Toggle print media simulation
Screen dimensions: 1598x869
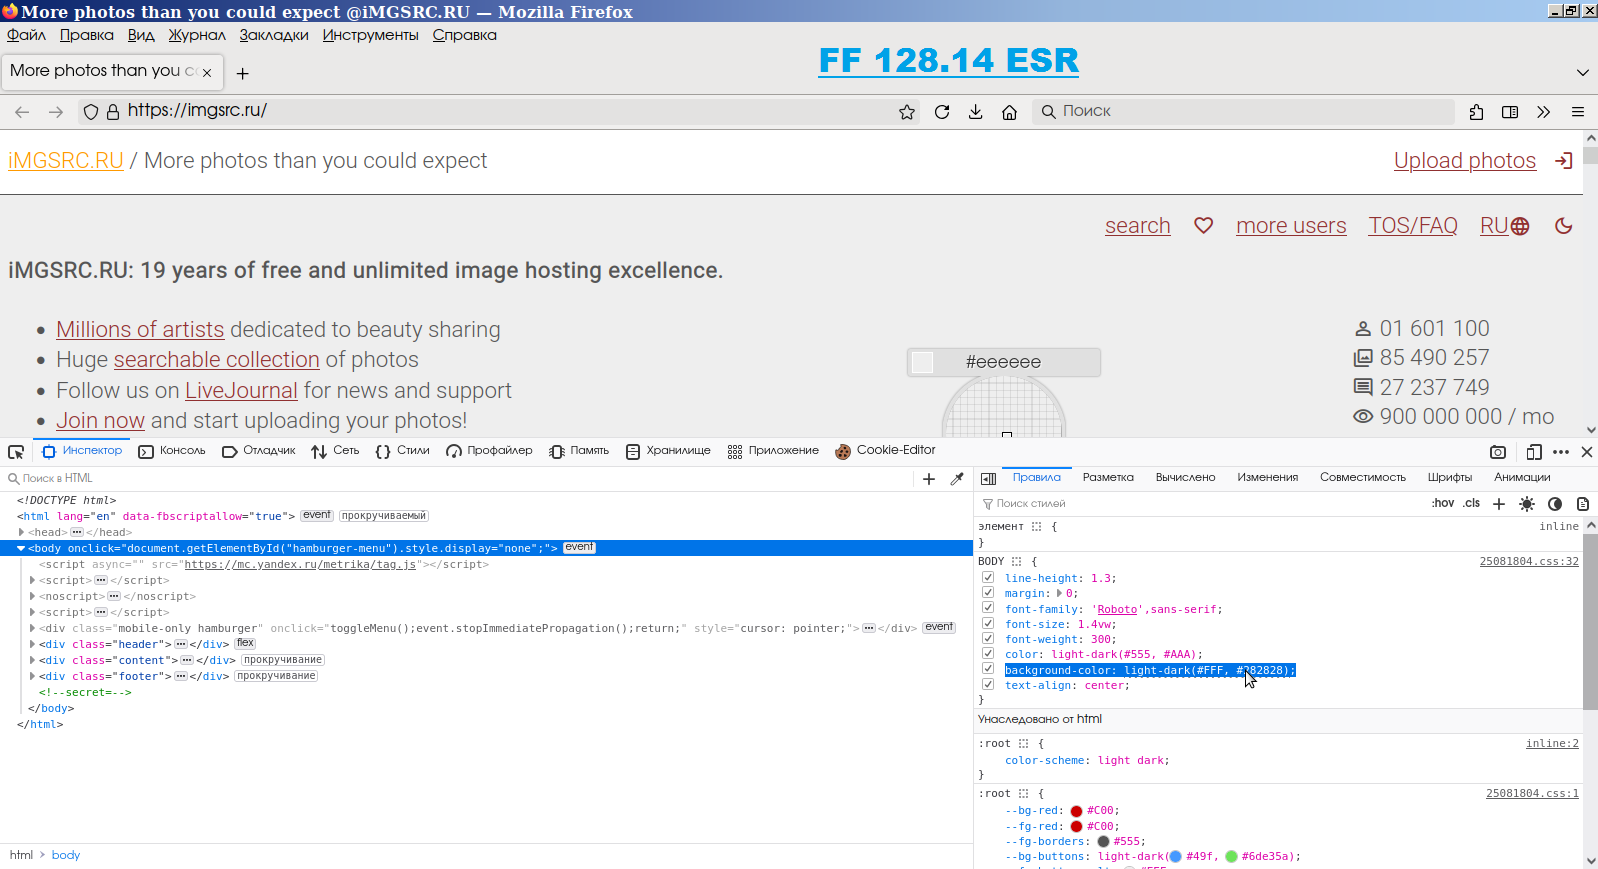pyautogui.click(x=1583, y=504)
